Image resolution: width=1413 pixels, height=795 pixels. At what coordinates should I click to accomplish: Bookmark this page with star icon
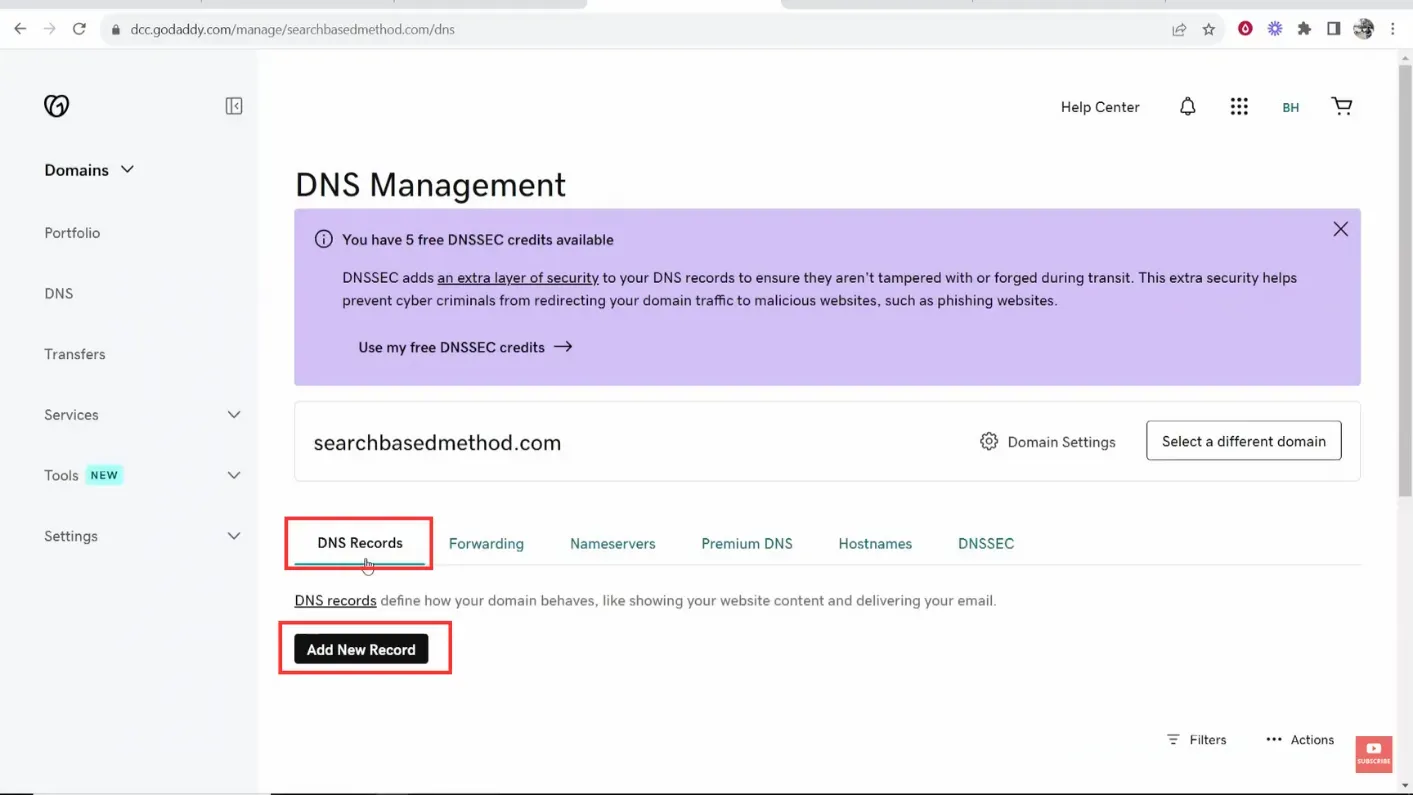click(1208, 29)
